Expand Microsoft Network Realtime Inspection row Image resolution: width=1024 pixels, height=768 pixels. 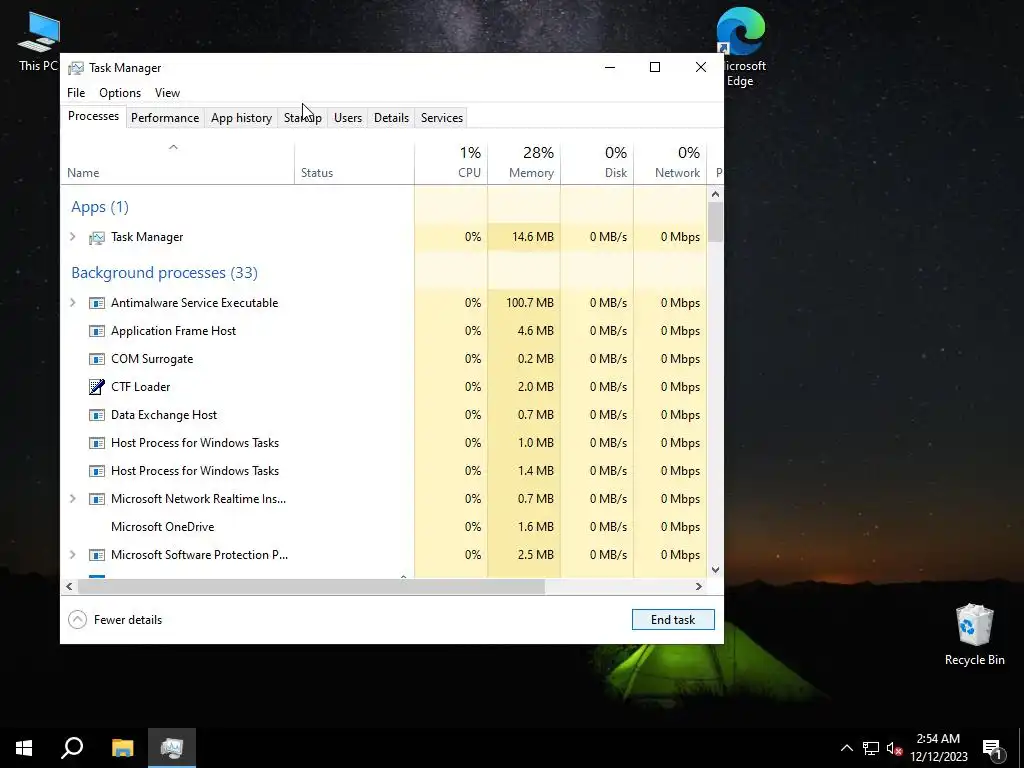72,499
